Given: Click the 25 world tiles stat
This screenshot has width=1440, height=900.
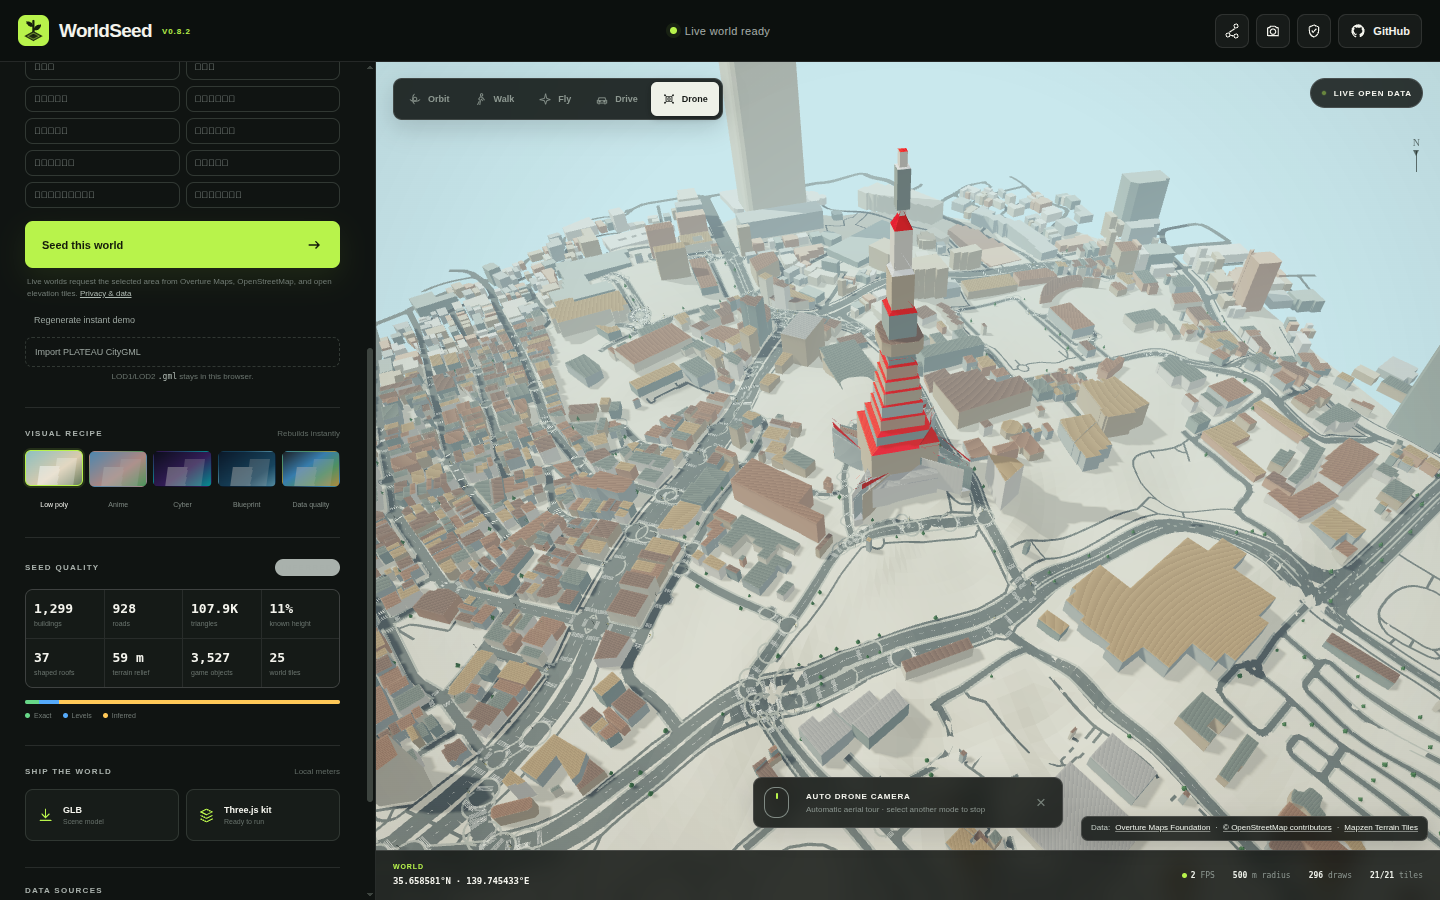Looking at the screenshot, I should click(x=300, y=663).
